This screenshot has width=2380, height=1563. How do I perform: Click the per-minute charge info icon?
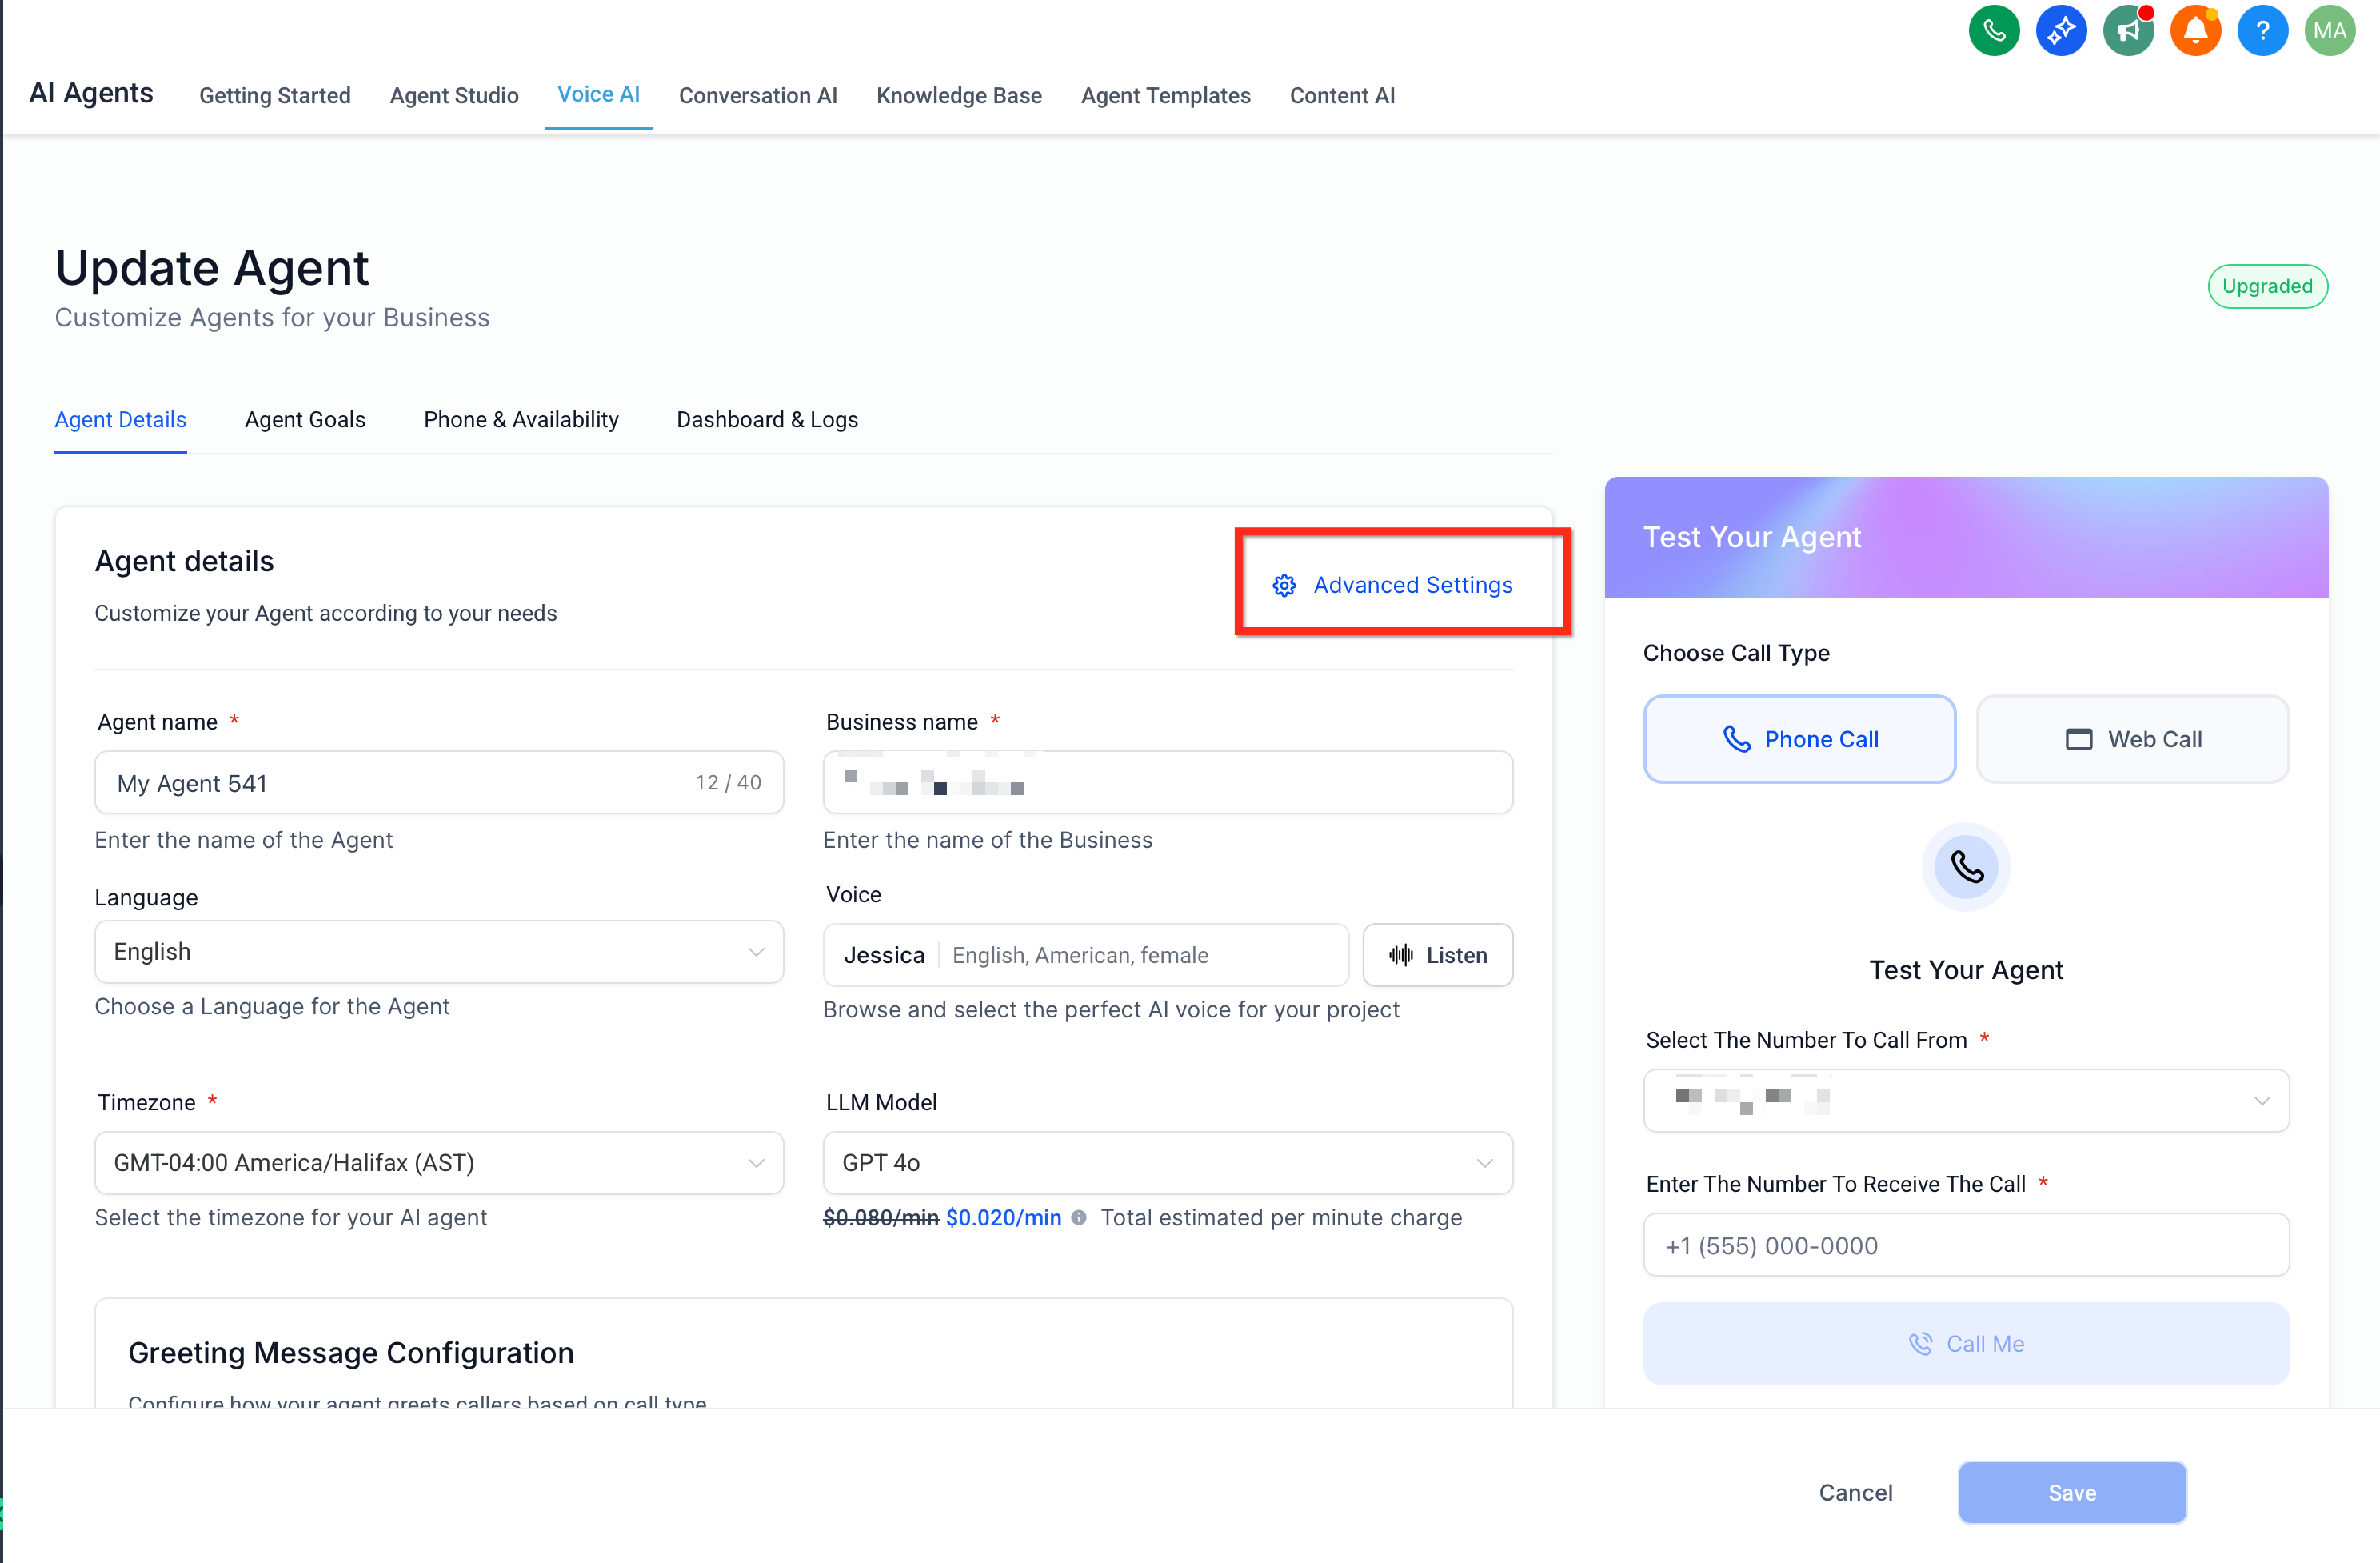(1079, 1218)
